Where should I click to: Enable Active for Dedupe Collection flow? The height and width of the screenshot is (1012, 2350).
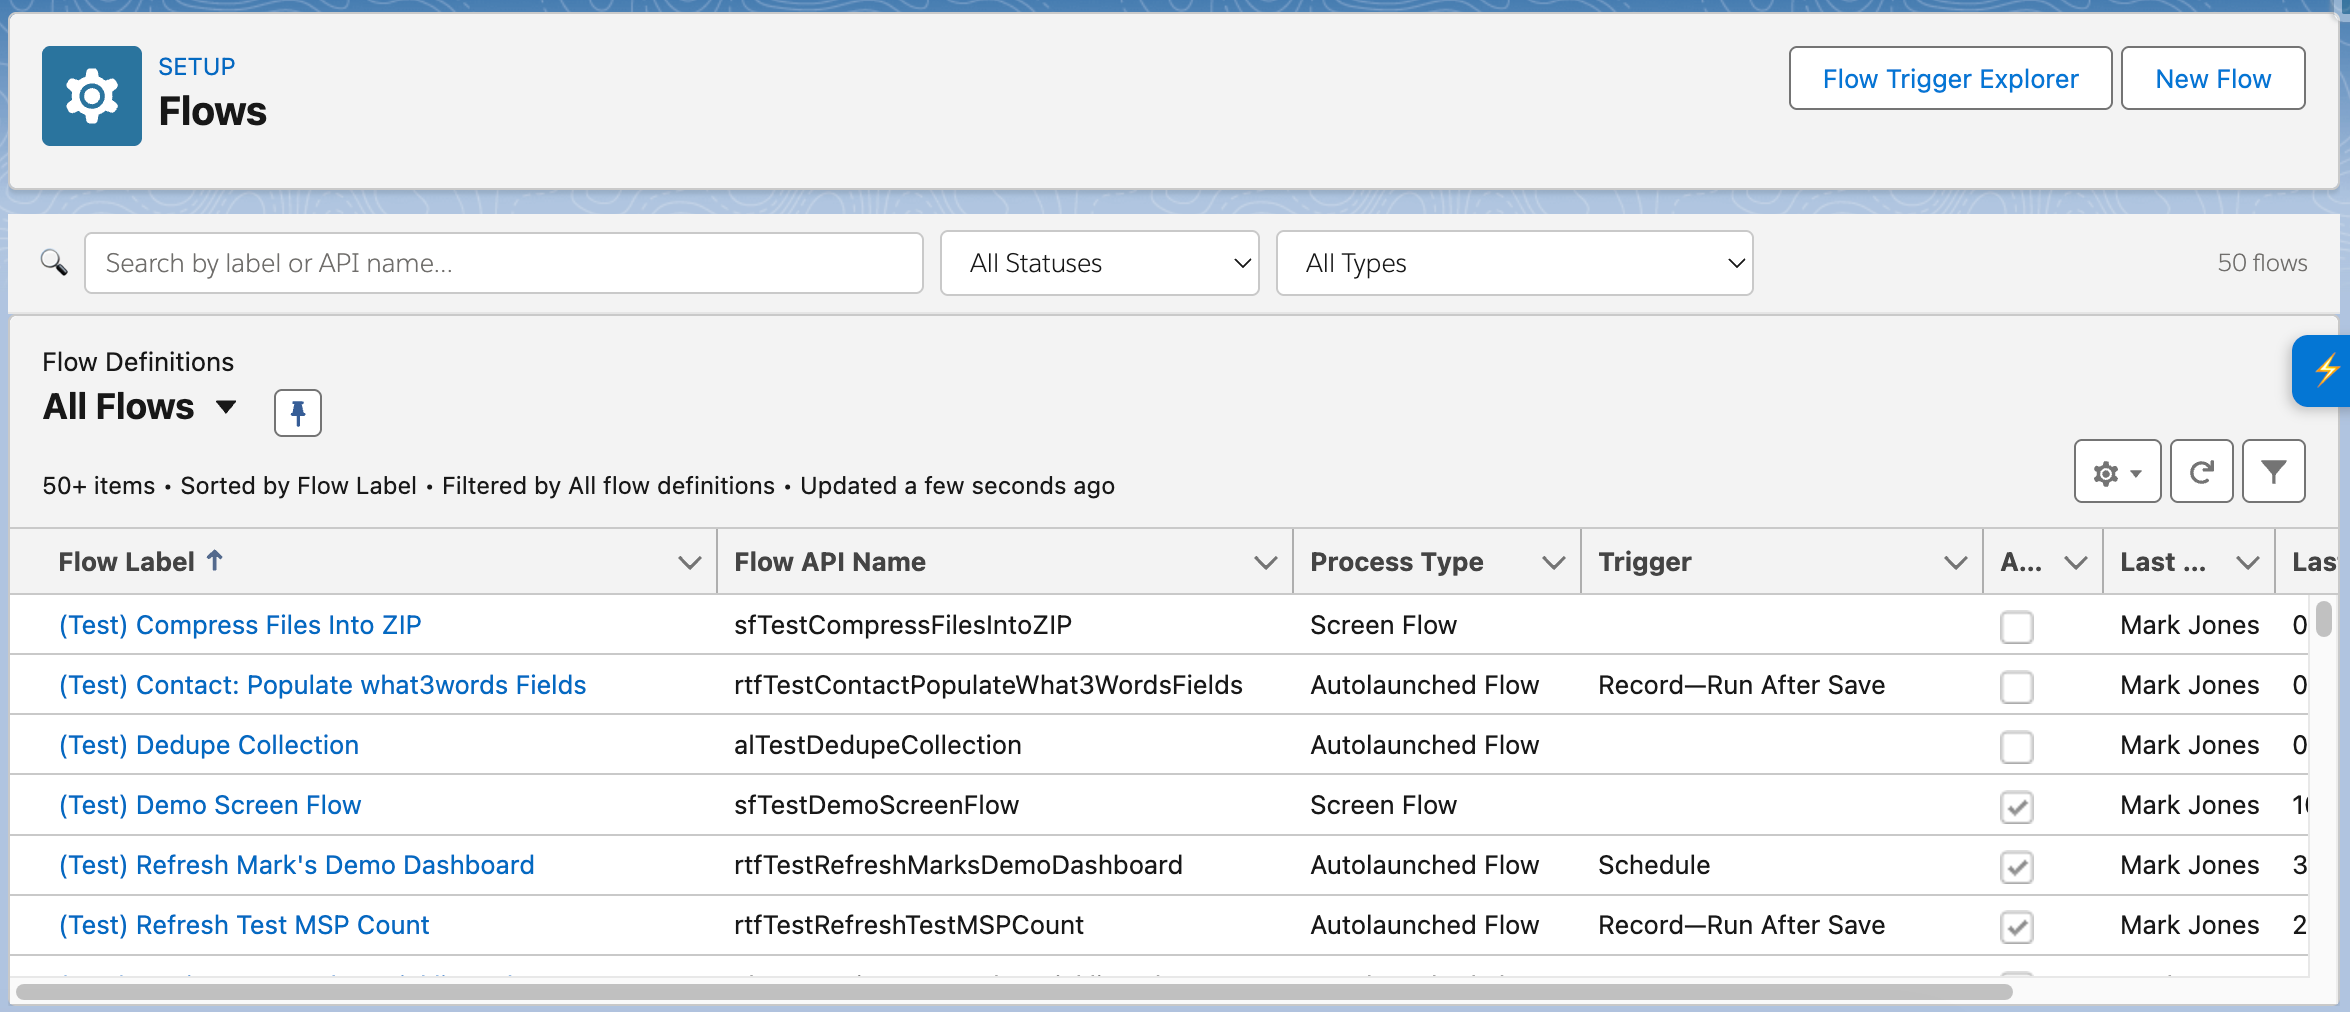[x=2017, y=747]
